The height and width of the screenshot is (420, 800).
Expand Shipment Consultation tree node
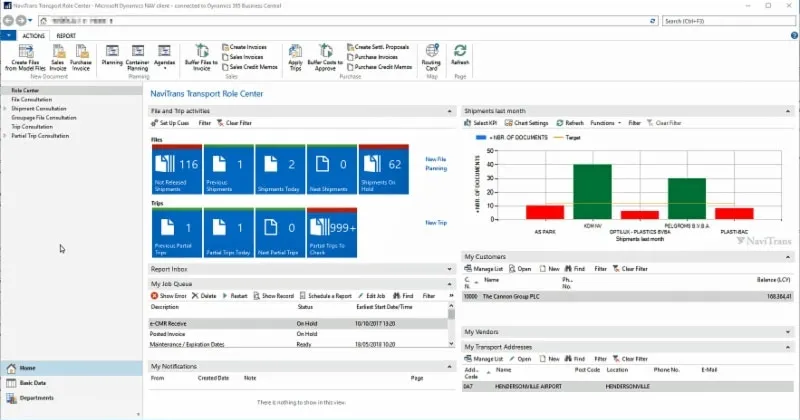pos(5,109)
